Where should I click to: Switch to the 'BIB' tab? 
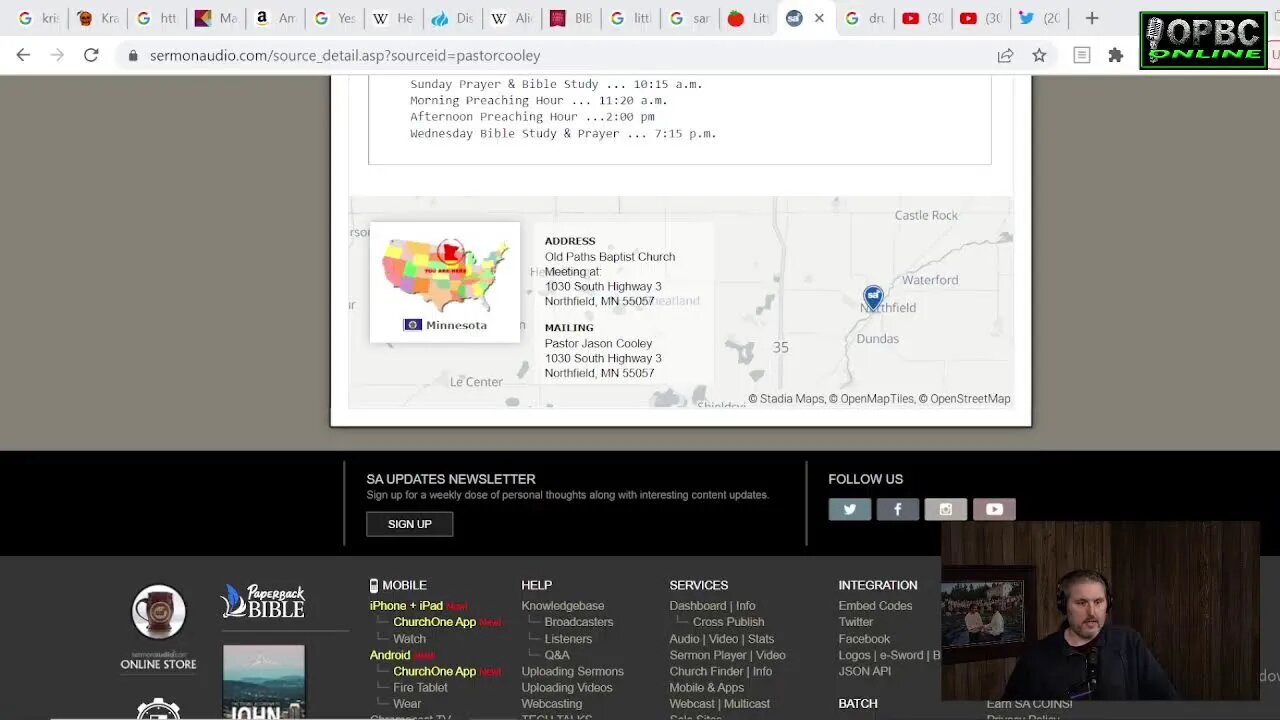570,18
